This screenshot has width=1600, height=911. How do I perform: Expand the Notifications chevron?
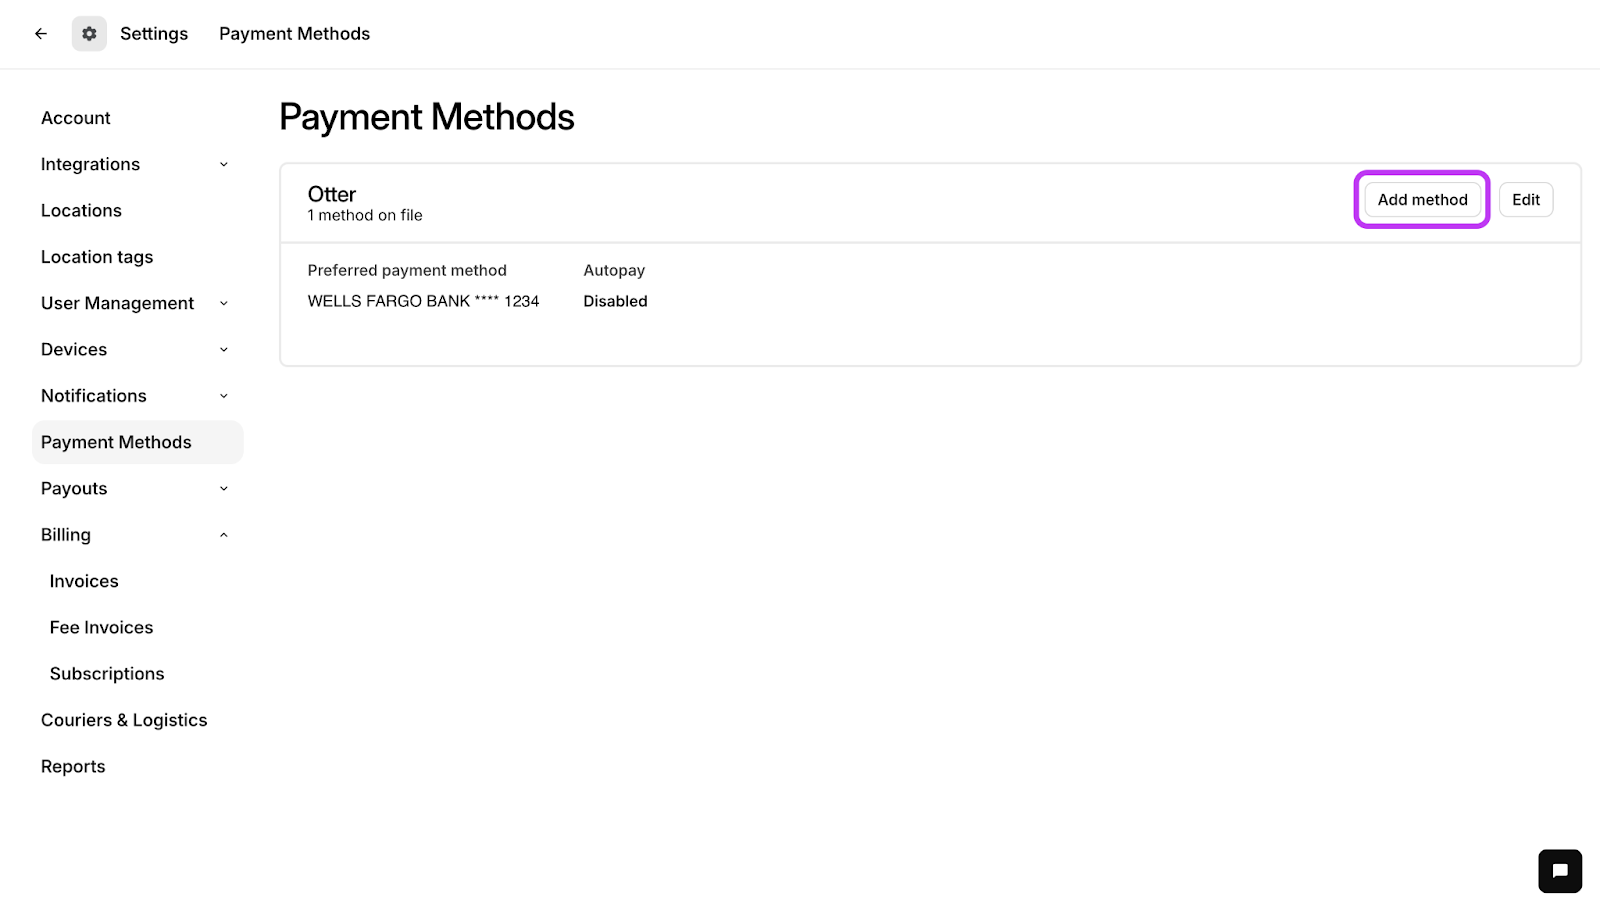pyautogui.click(x=224, y=396)
